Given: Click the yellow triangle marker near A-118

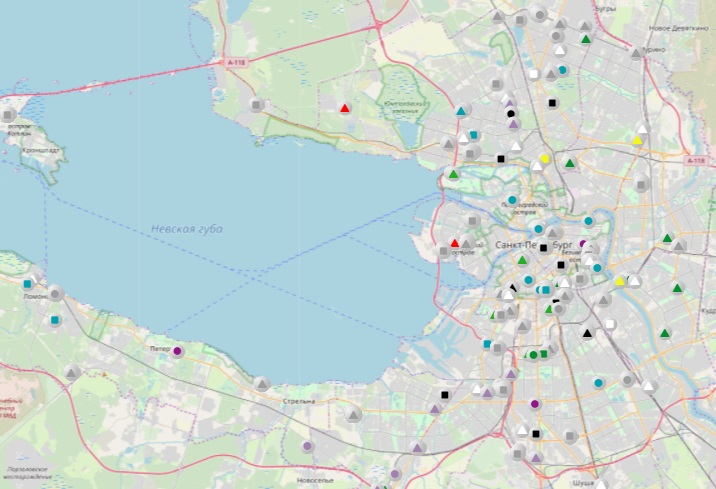Looking at the screenshot, I should [638, 140].
